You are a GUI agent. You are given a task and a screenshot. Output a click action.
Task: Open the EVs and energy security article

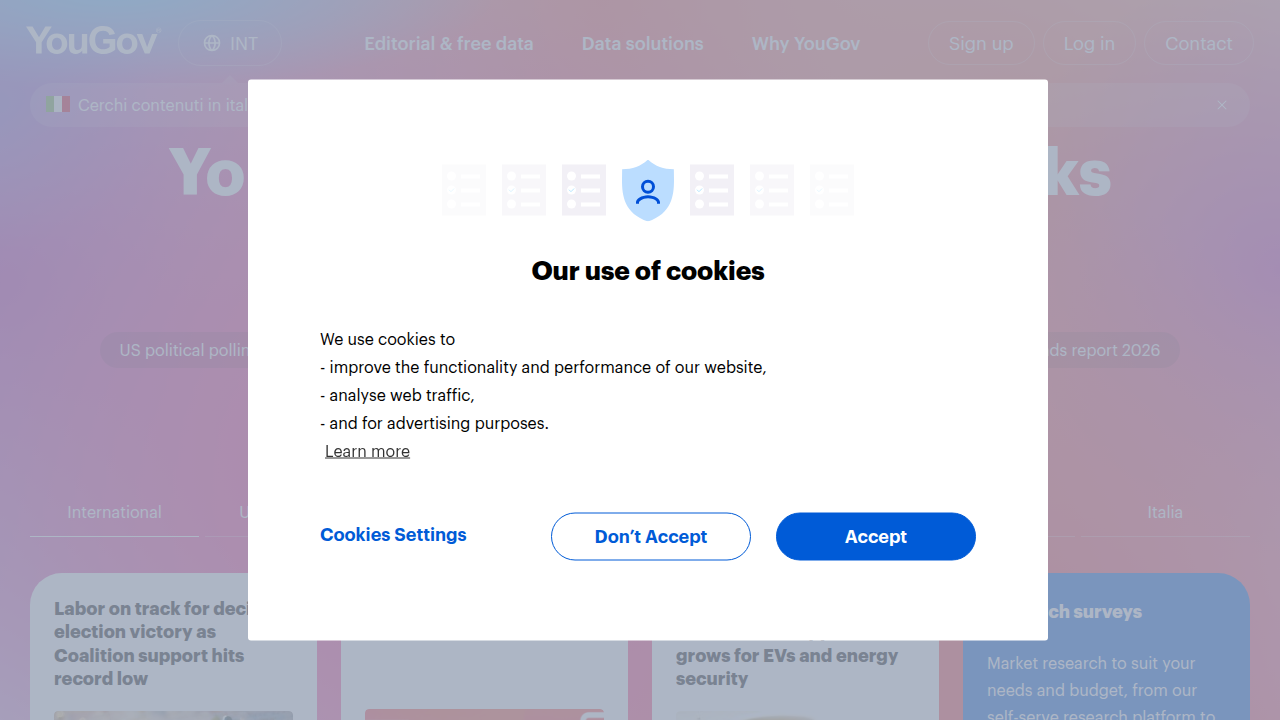(x=787, y=667)
